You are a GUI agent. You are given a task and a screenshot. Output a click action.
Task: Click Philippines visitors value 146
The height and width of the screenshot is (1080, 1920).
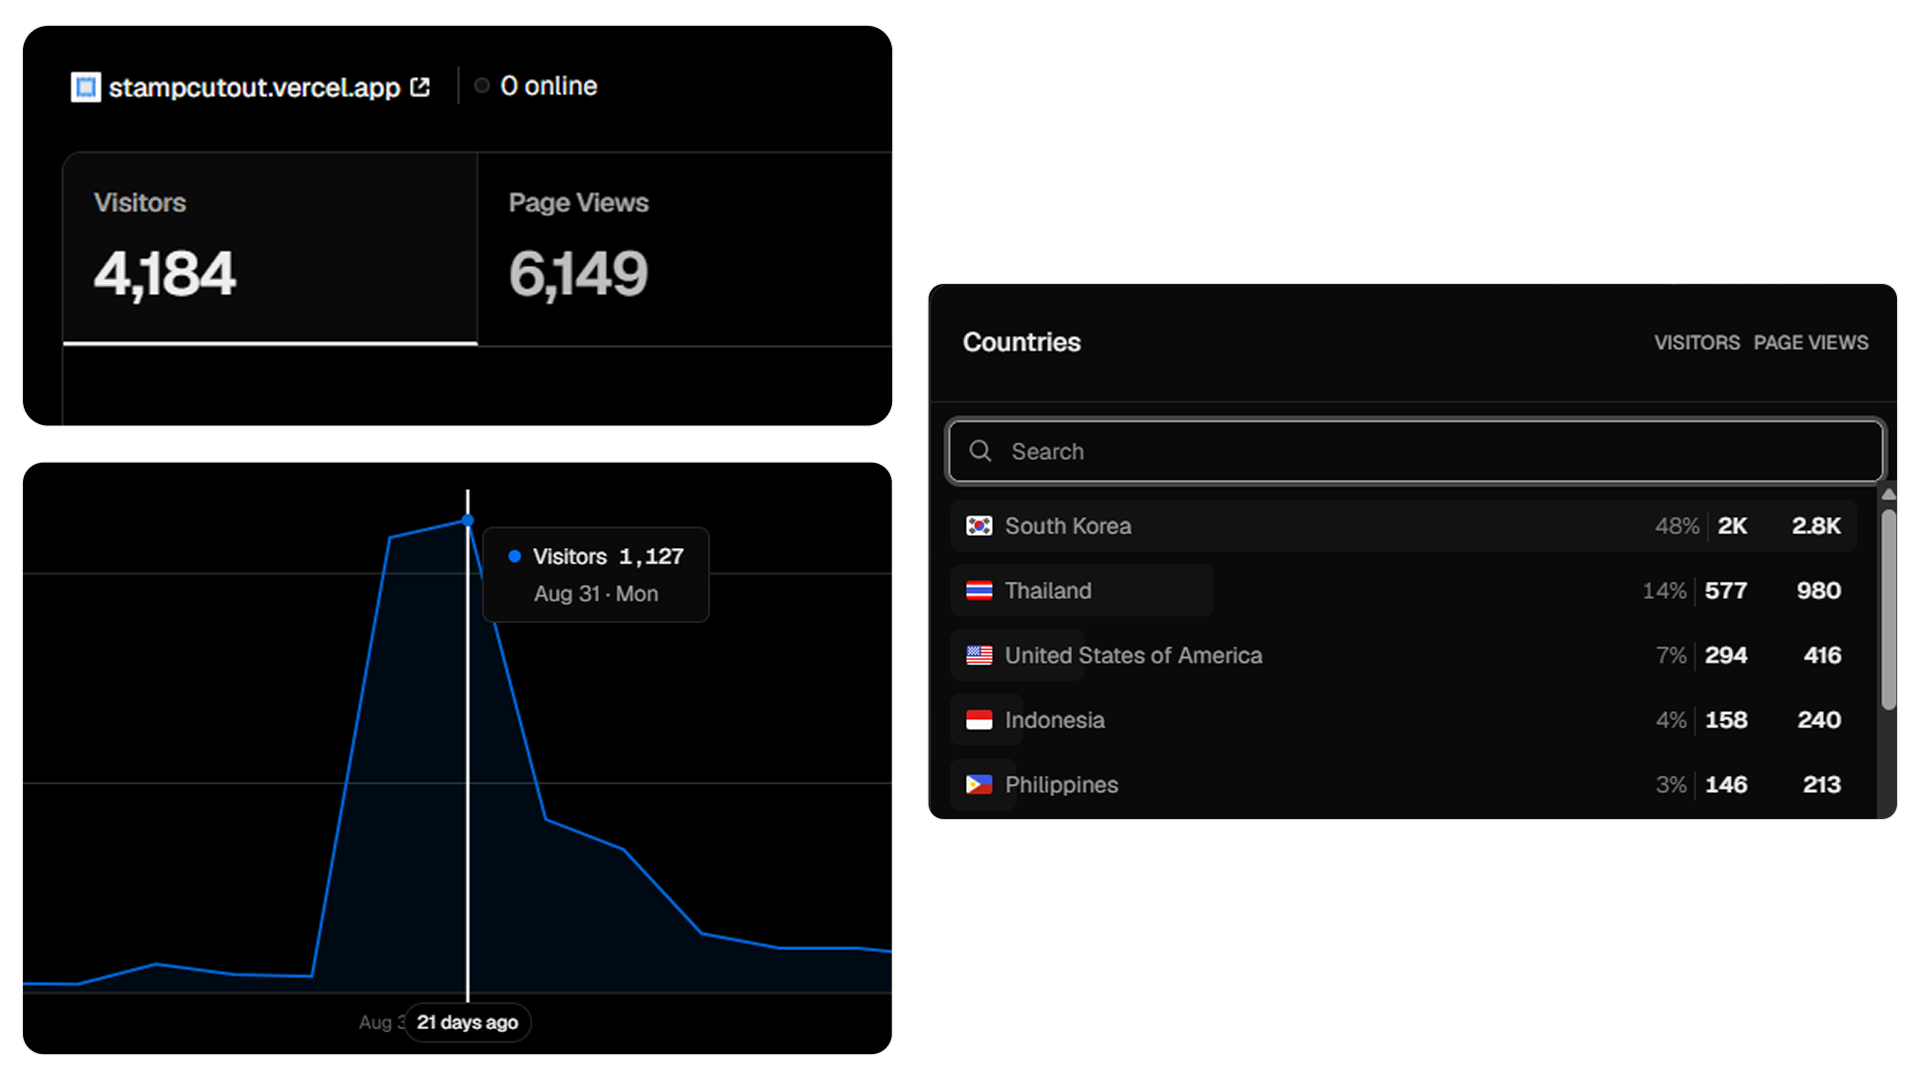pos(1726,785)
